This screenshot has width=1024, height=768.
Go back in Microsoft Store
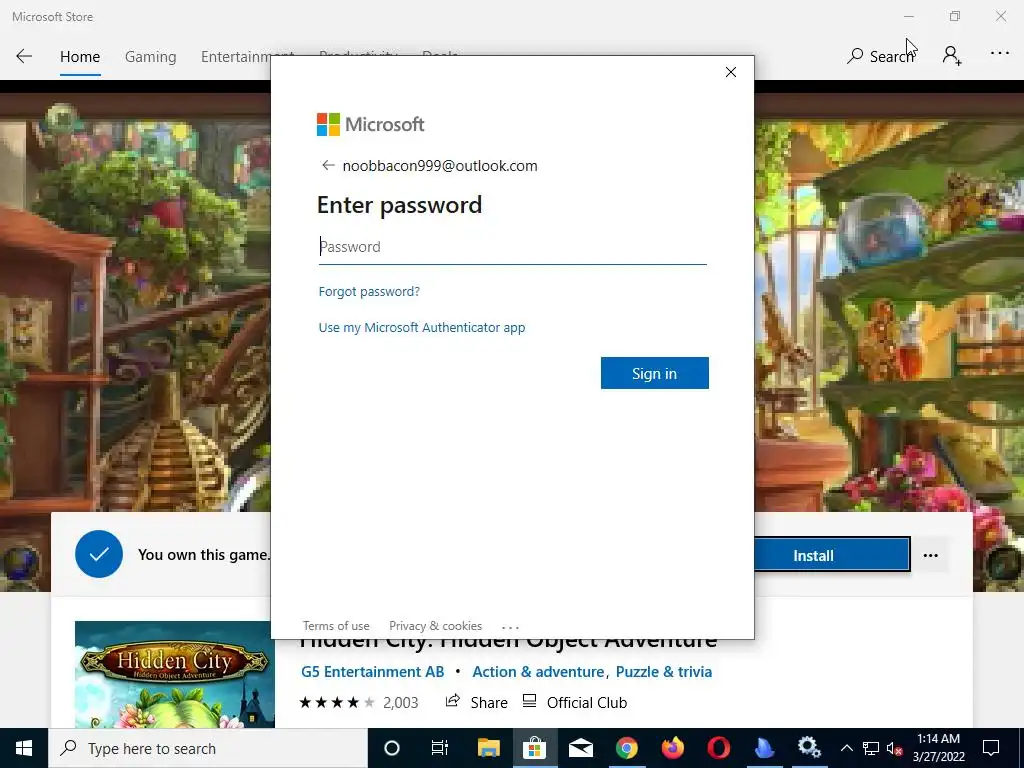[24, 56]
